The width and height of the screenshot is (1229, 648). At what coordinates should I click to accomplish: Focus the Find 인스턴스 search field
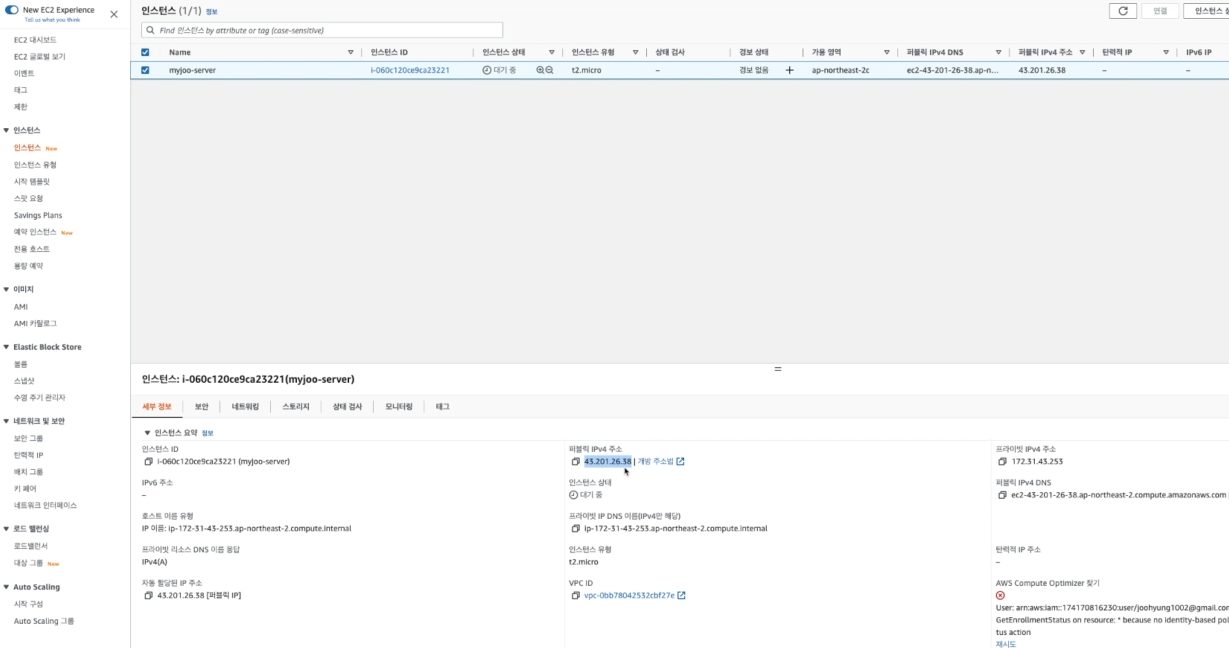[x=322, y=31]
